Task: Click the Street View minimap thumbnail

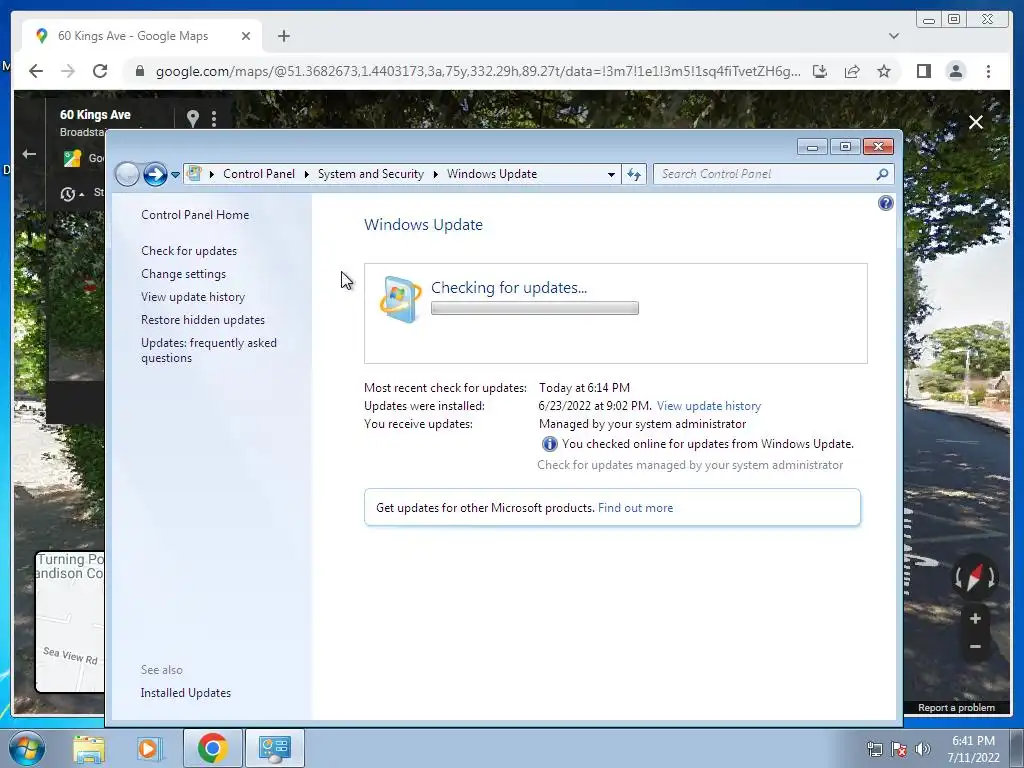Action: [x=70, y=621]
